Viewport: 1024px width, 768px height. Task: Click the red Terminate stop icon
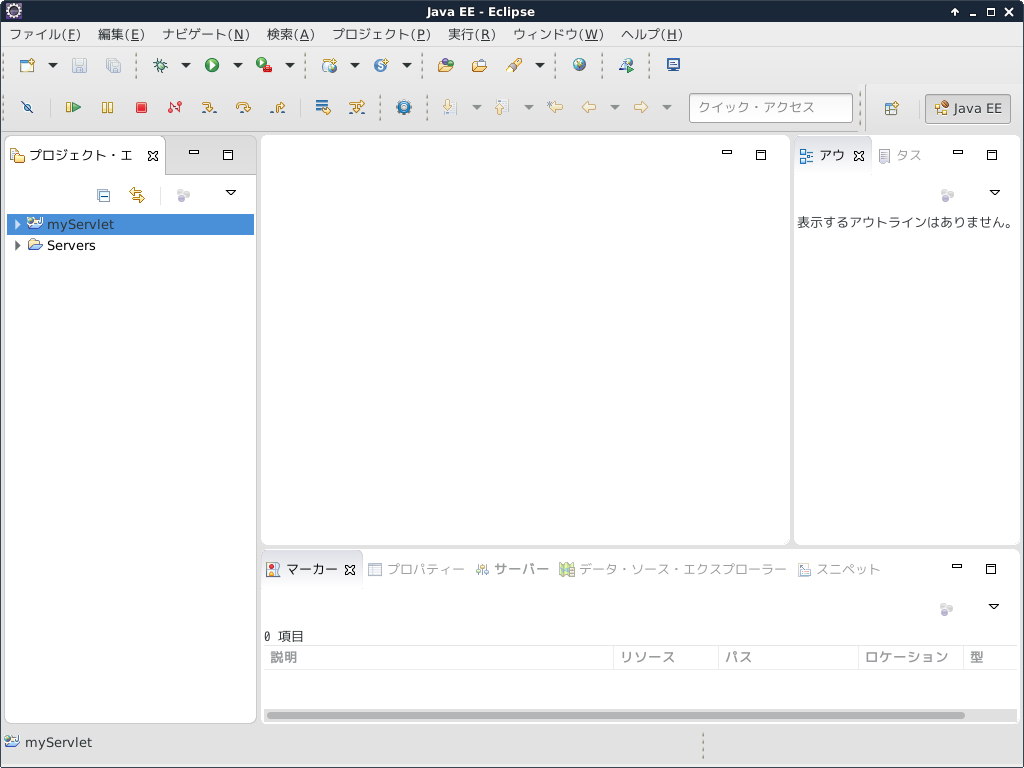pyautogui.click(x=141, y=107)
